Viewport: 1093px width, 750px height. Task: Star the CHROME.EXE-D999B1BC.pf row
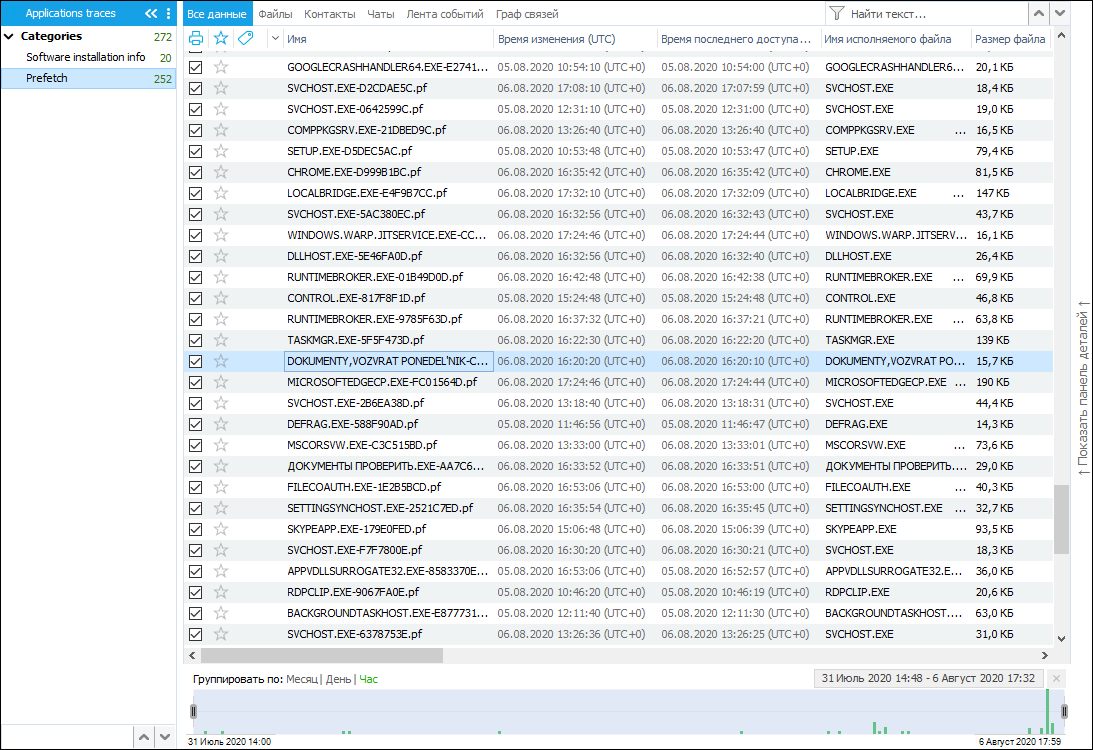point(221,171)
